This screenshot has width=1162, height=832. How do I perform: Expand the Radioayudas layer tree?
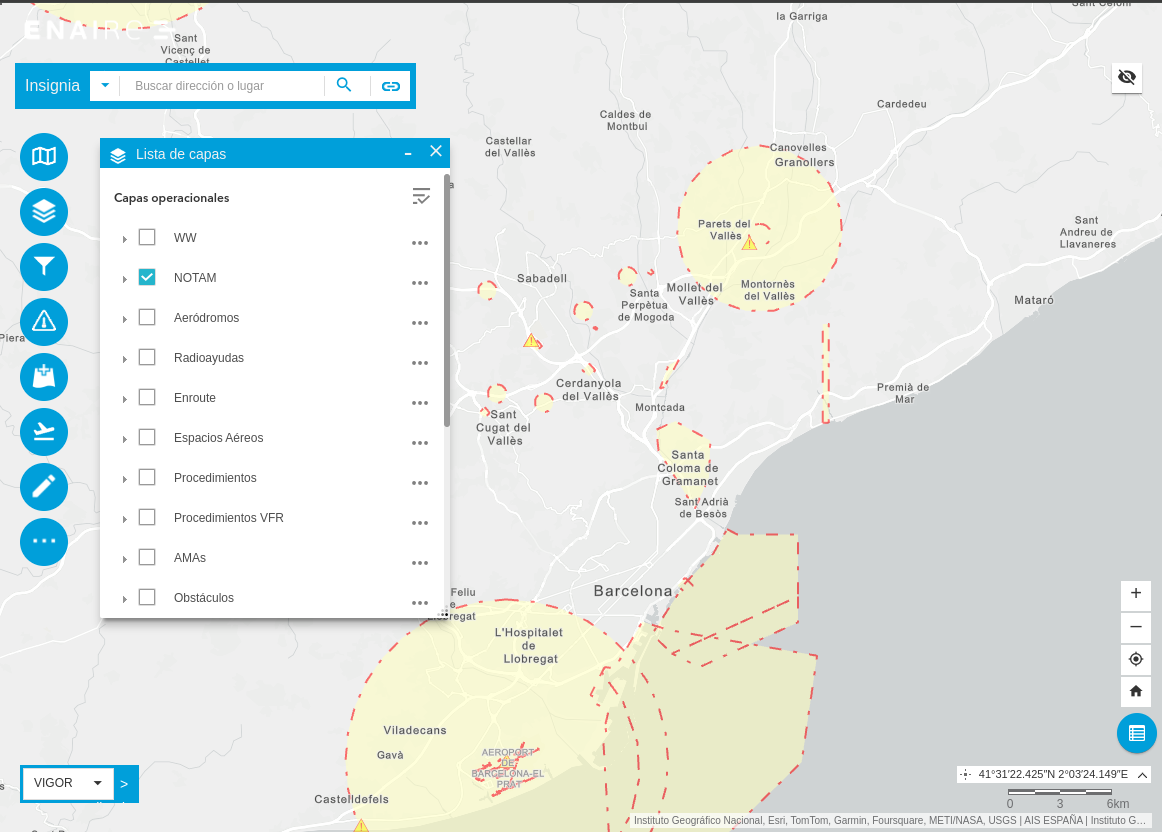click(x=125, y=359)
